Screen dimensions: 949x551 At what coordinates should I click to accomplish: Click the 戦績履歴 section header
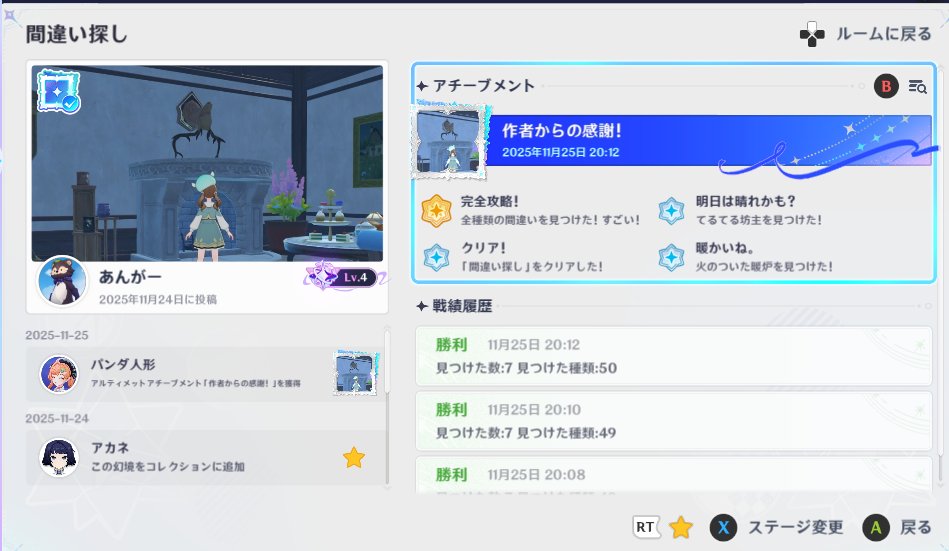tap(462, 306)
